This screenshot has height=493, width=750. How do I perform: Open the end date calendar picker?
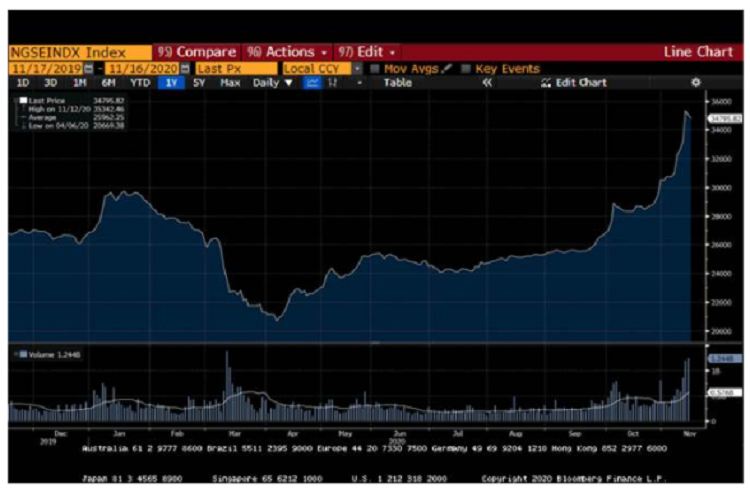(x=184, y=69)
